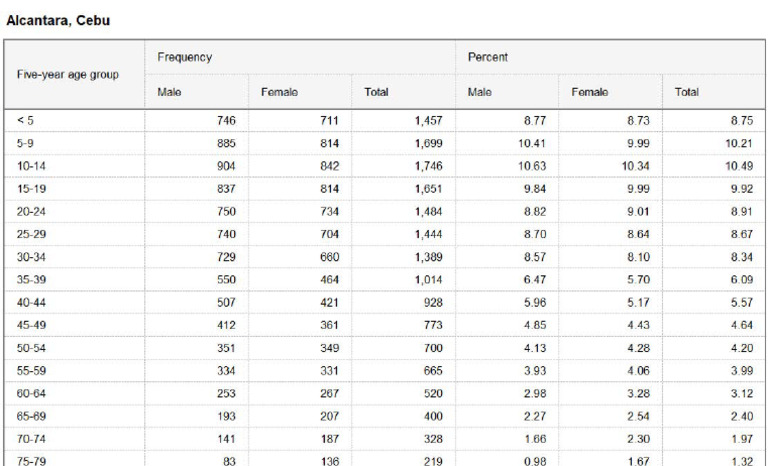The image size is (768, 466).
Task: Select the Total header under Percent
Action: [687, 92]
